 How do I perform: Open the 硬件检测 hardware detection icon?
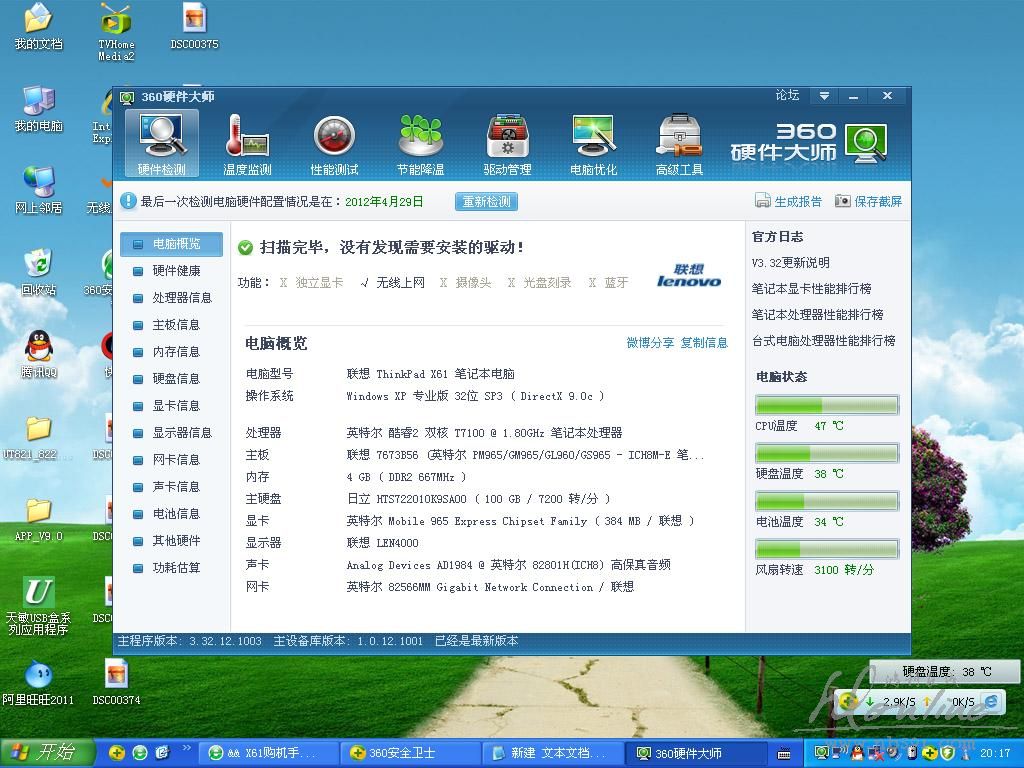161,143
